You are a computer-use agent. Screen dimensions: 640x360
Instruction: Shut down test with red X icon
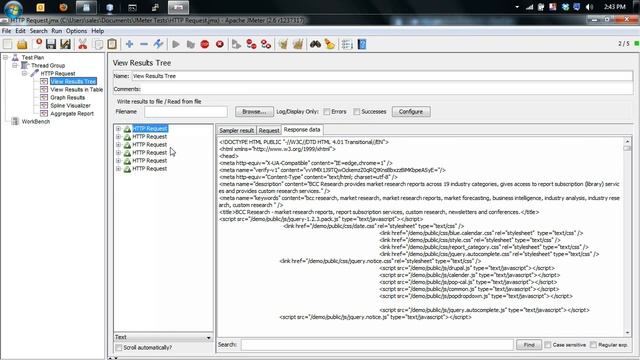tap(220, 44)
